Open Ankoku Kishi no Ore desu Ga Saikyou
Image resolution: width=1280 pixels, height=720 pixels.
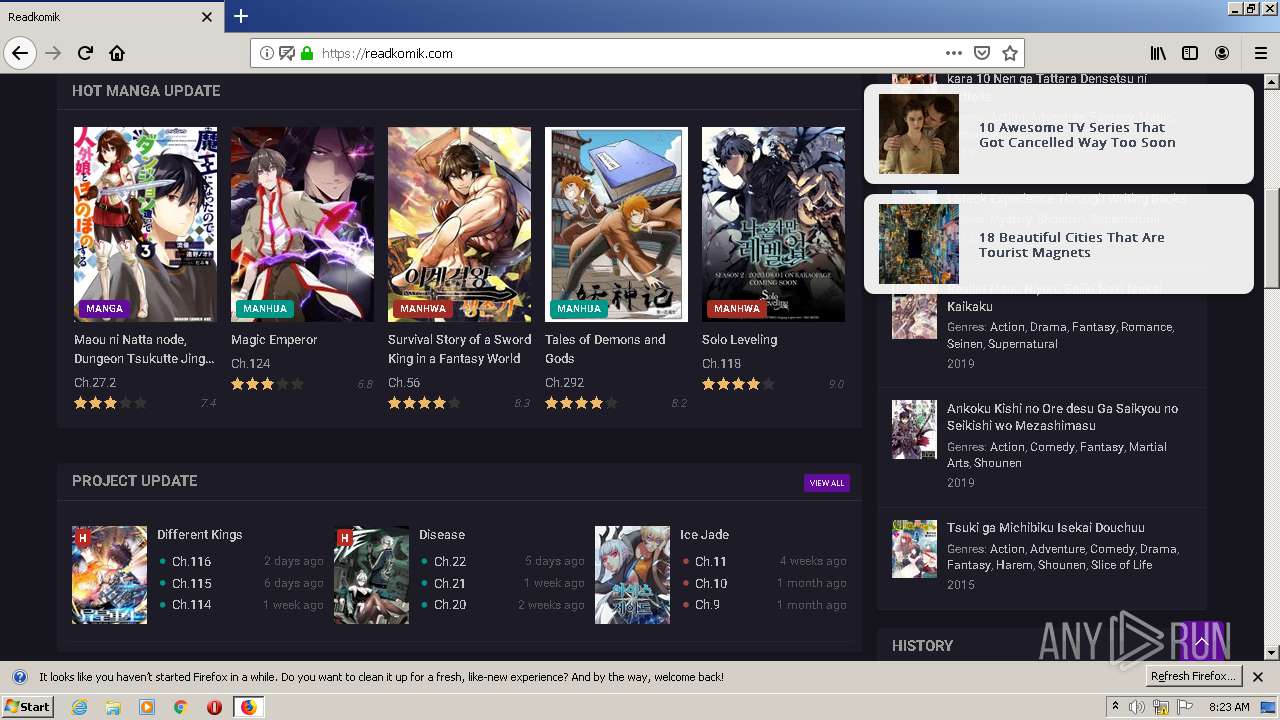coord(1062,417)
